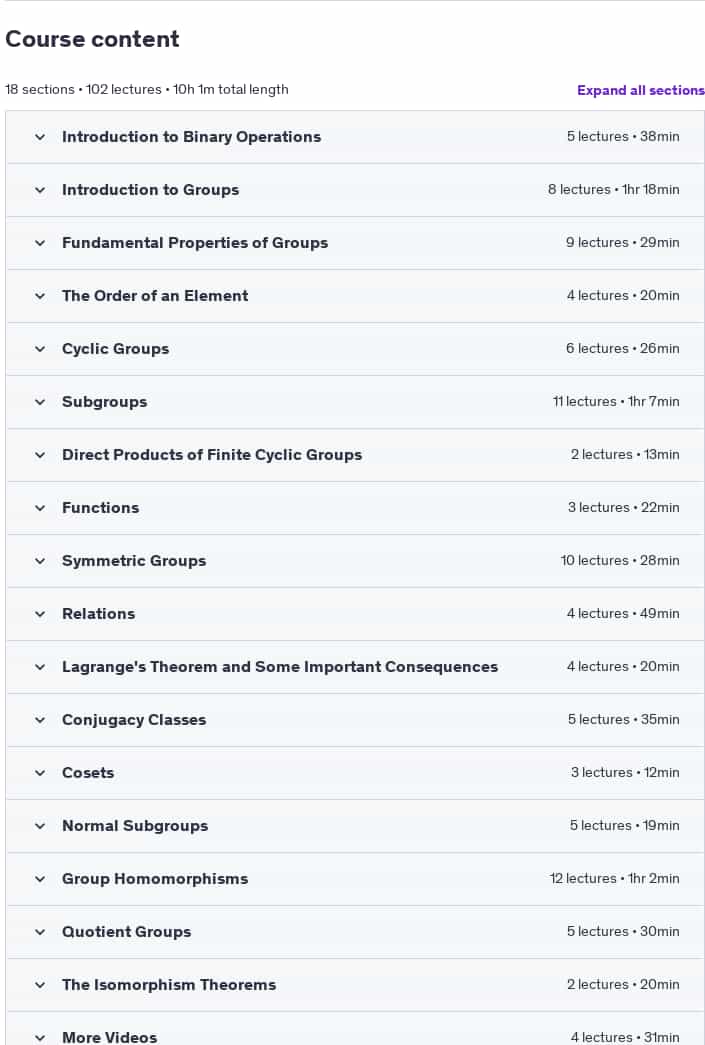Toggle the Cyclic Groups chevron icon

[40, 349]
